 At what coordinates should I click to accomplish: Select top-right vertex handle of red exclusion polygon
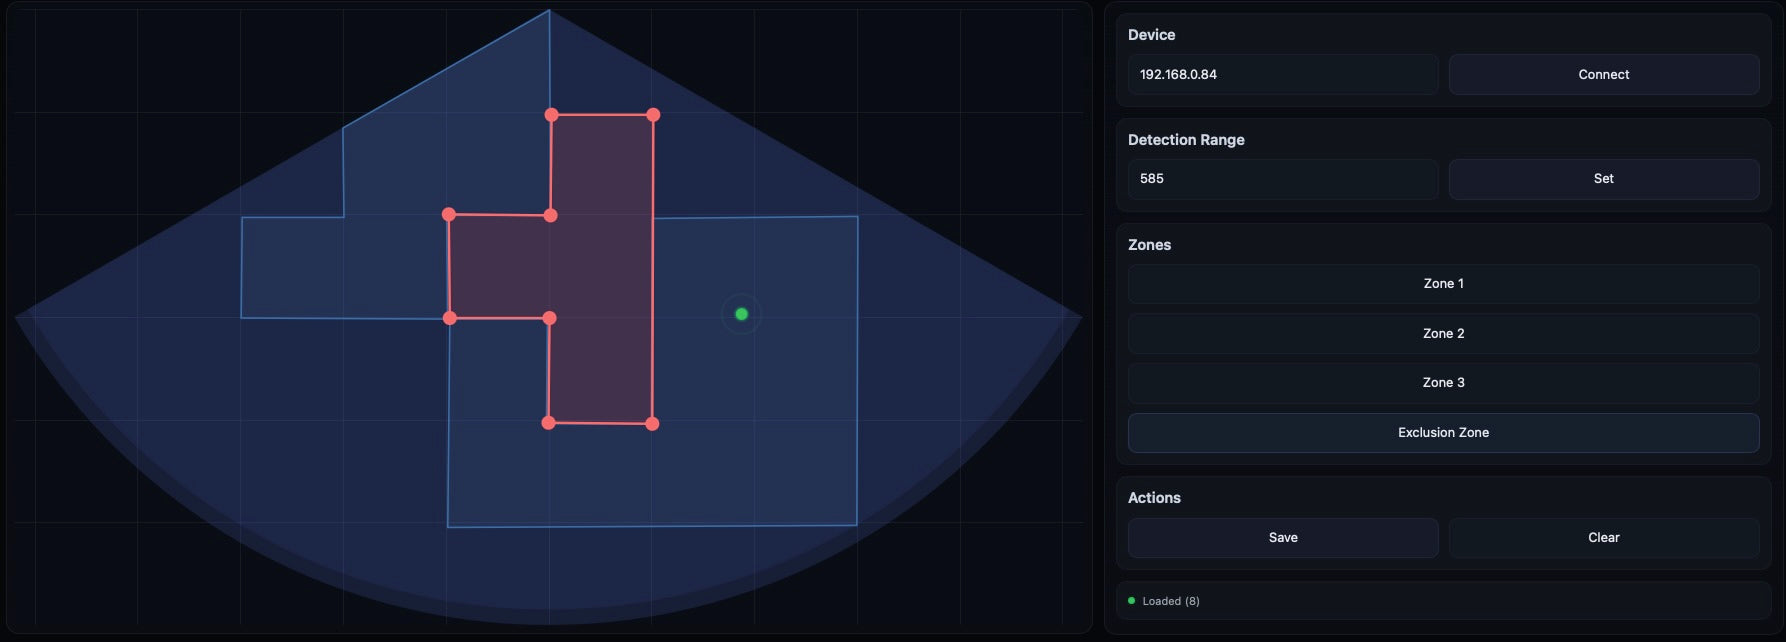pos(653,115)
